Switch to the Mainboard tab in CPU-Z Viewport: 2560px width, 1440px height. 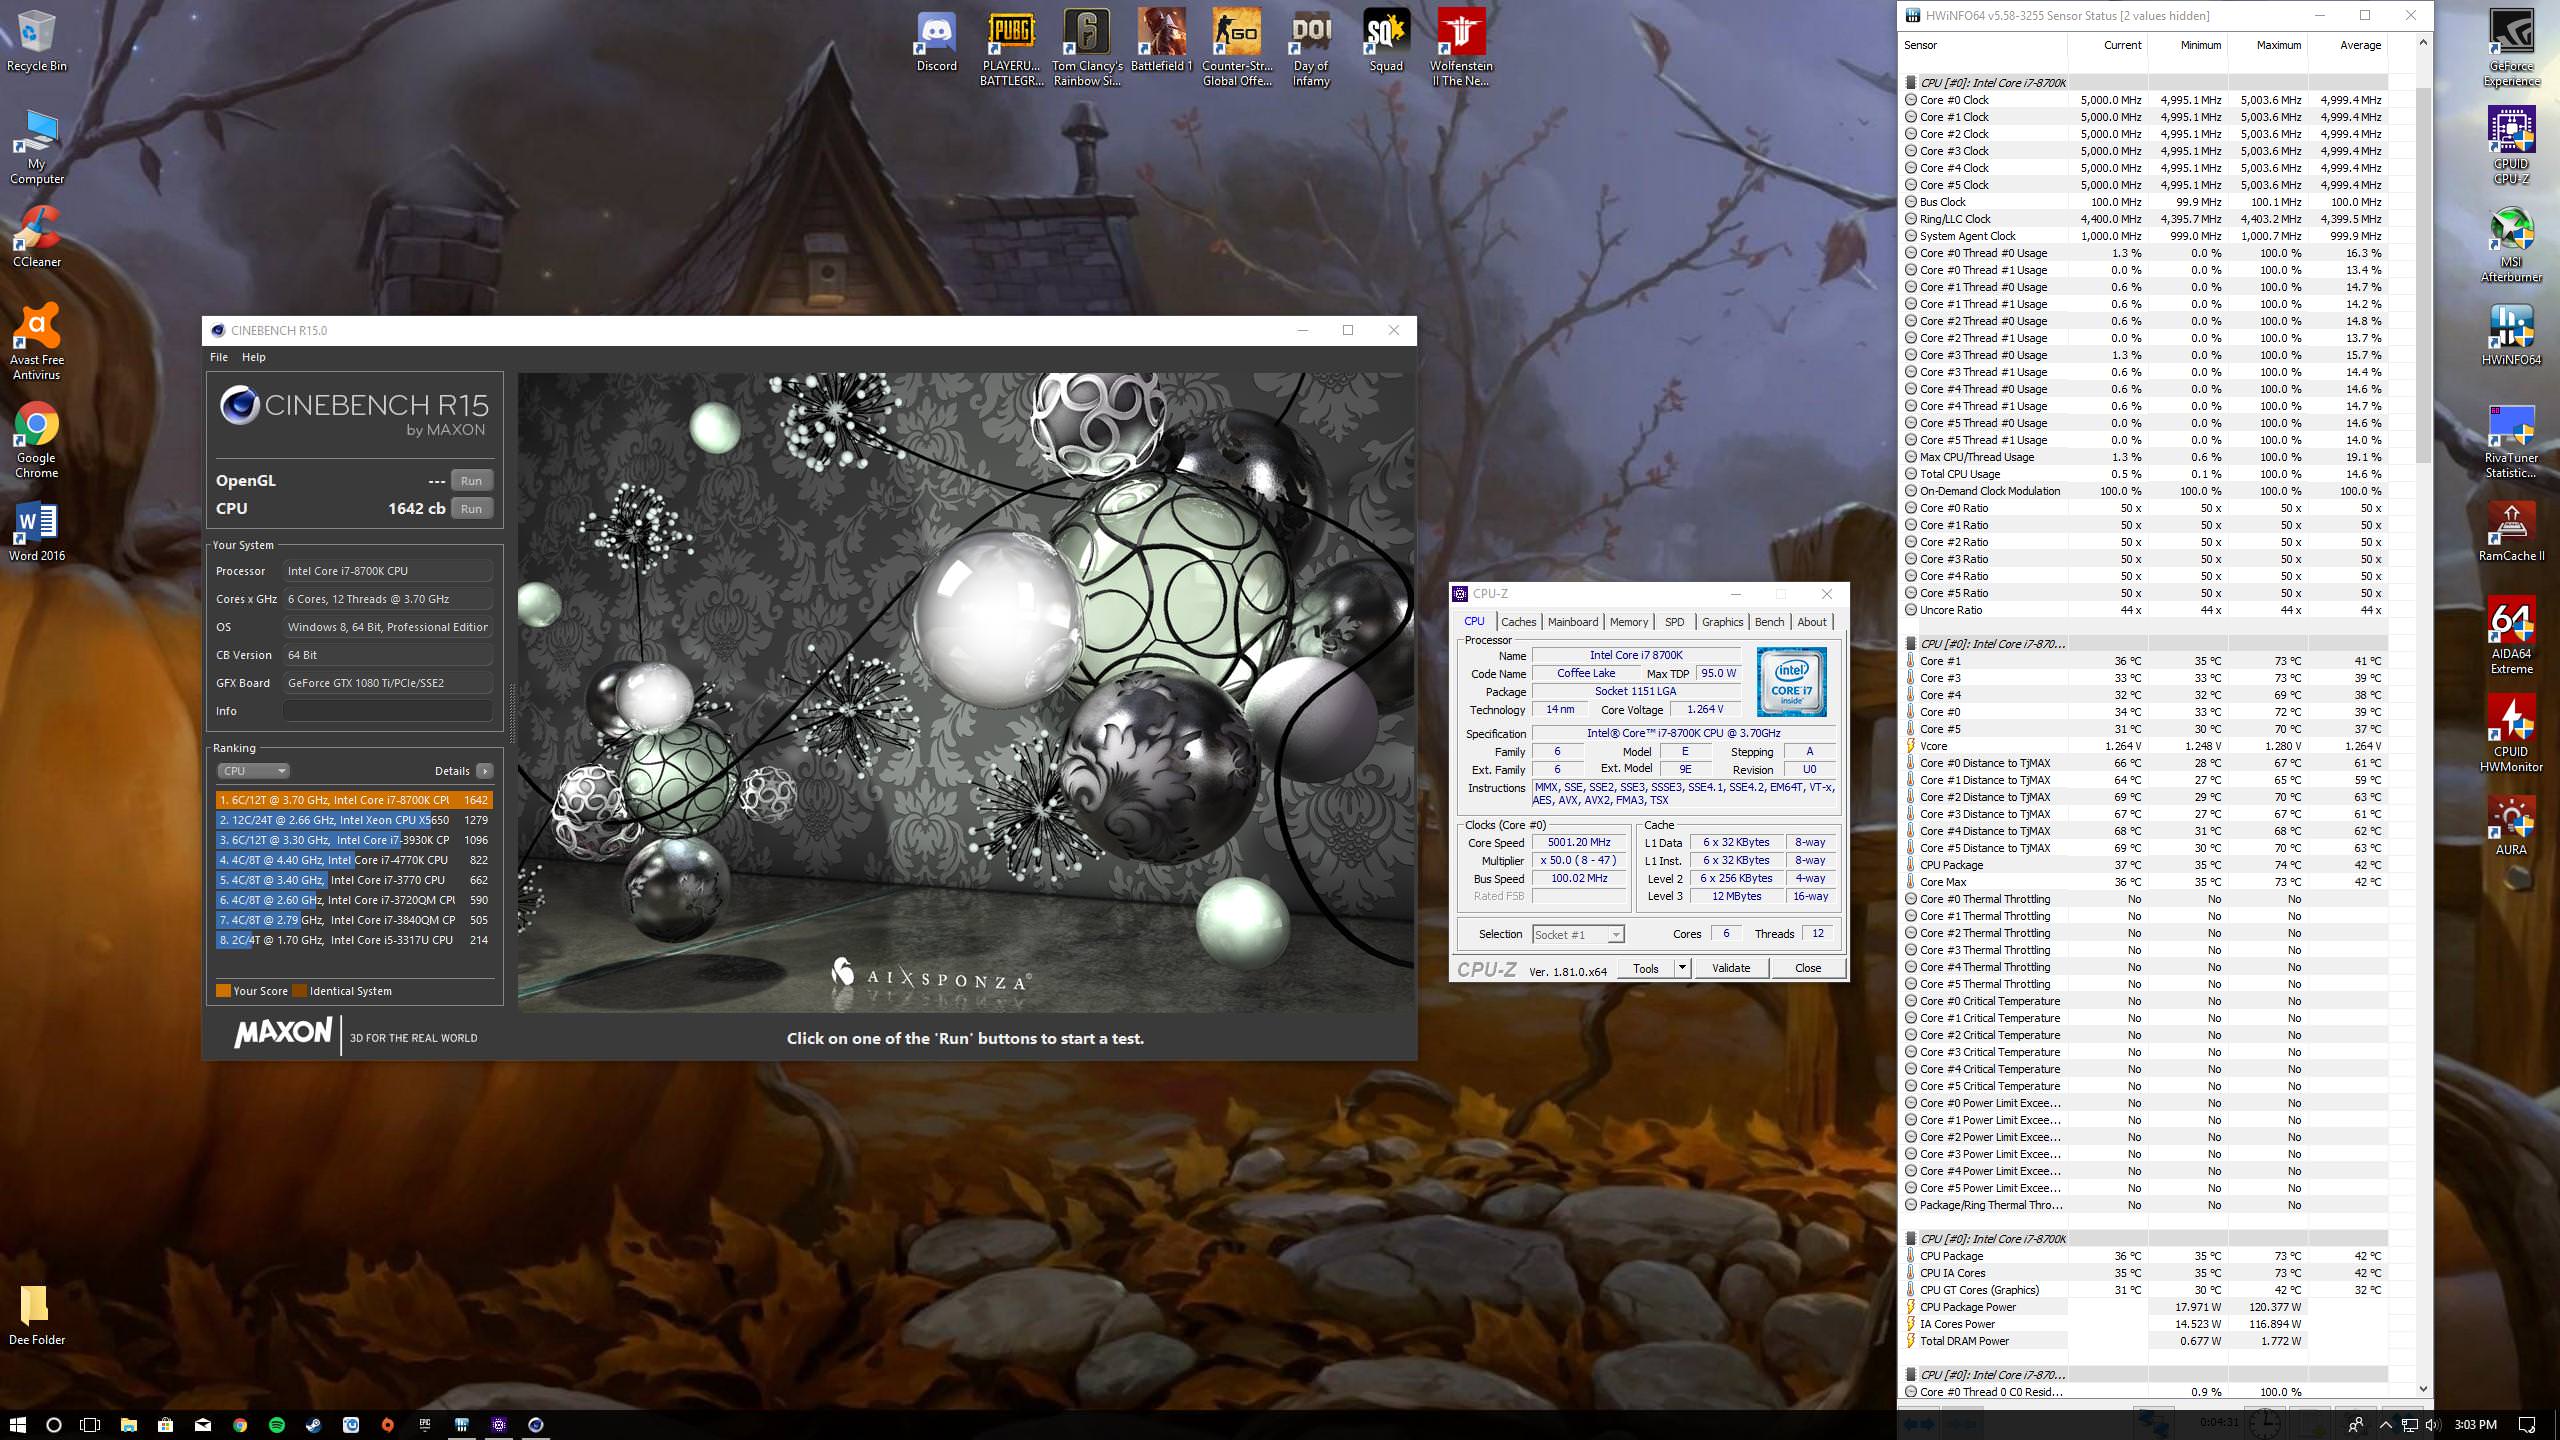(1572, 622)
